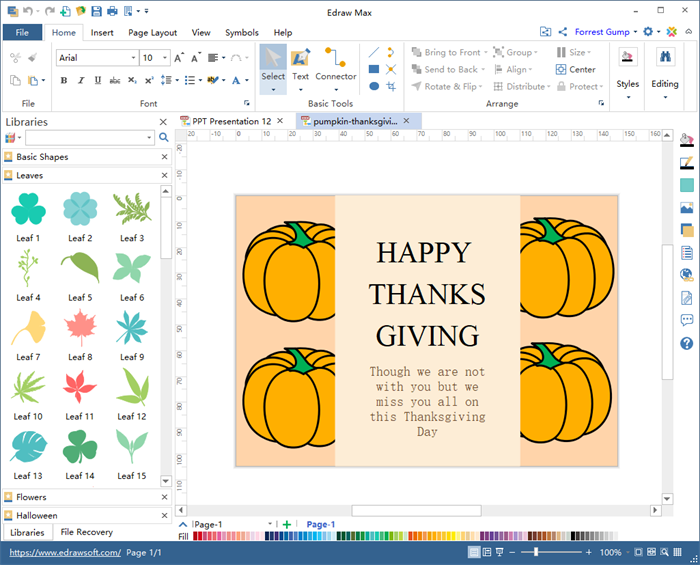Click the zoom slider handle
Viewport: 700px width, 565px height.
(536, 552)
